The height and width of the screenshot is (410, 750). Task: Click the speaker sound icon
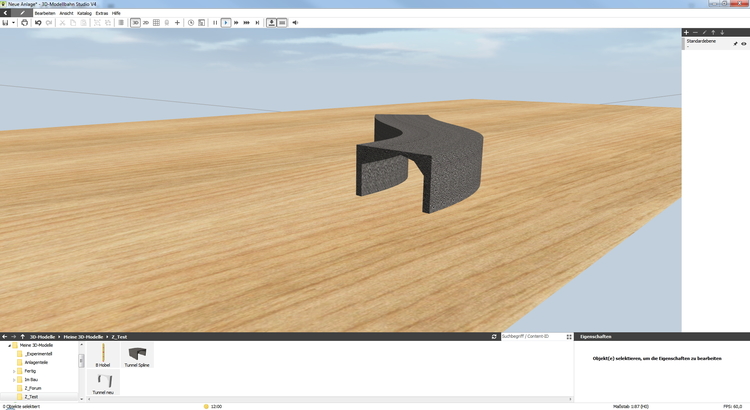coord(295,22)
